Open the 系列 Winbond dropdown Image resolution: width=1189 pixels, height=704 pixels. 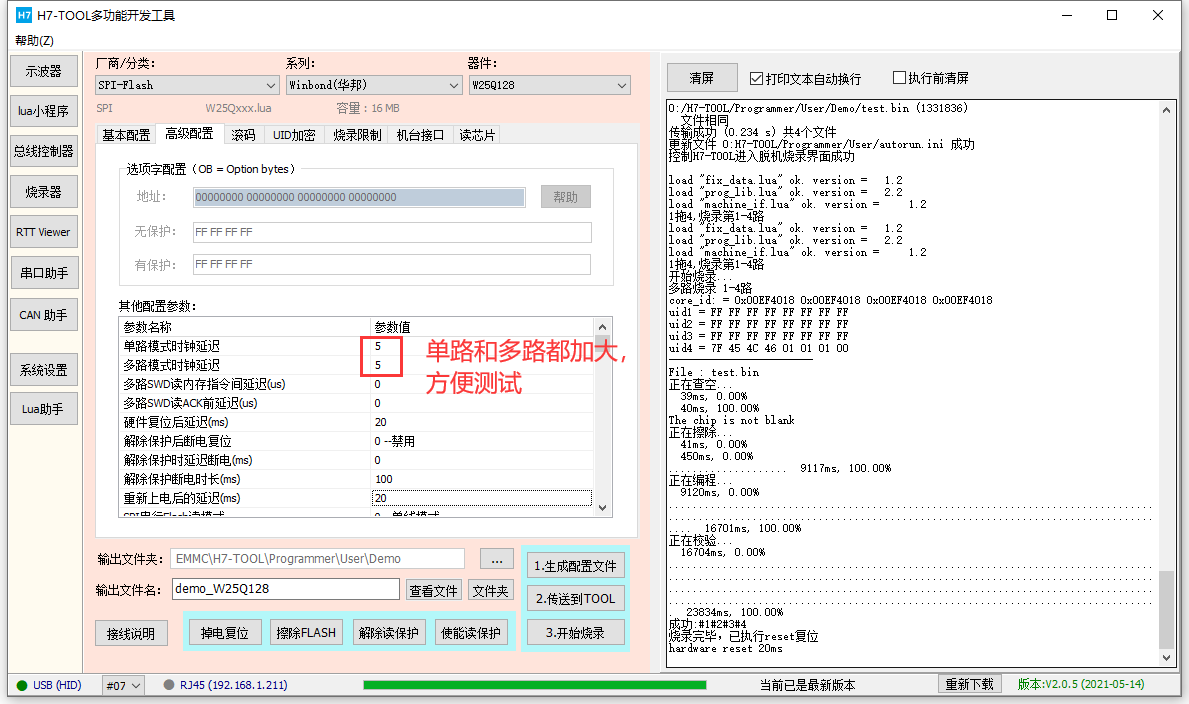(x=374, y=85)
